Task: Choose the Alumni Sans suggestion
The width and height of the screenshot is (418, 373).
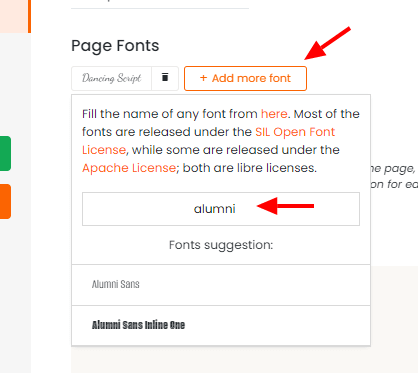Action: pyautogui.click(x=221, y=285)
